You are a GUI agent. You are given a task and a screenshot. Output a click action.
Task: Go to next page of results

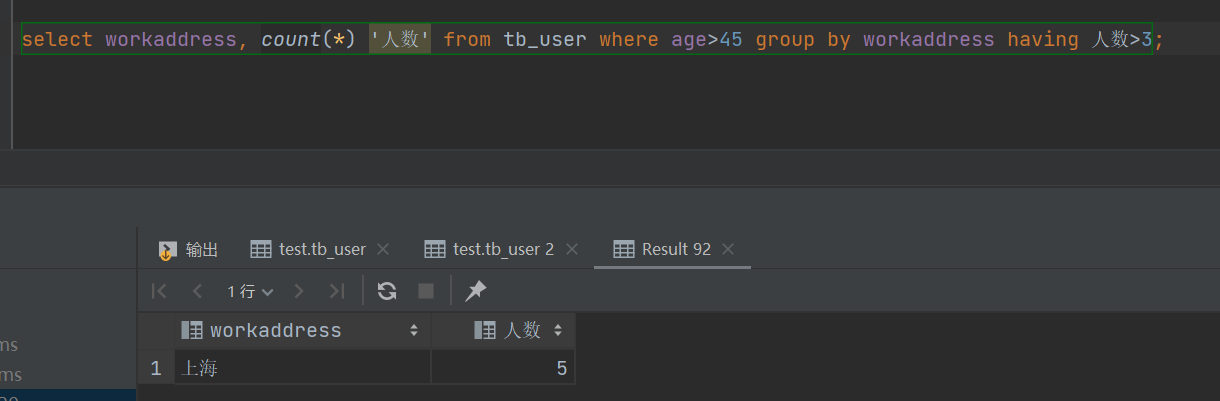(x=299, y=291)
